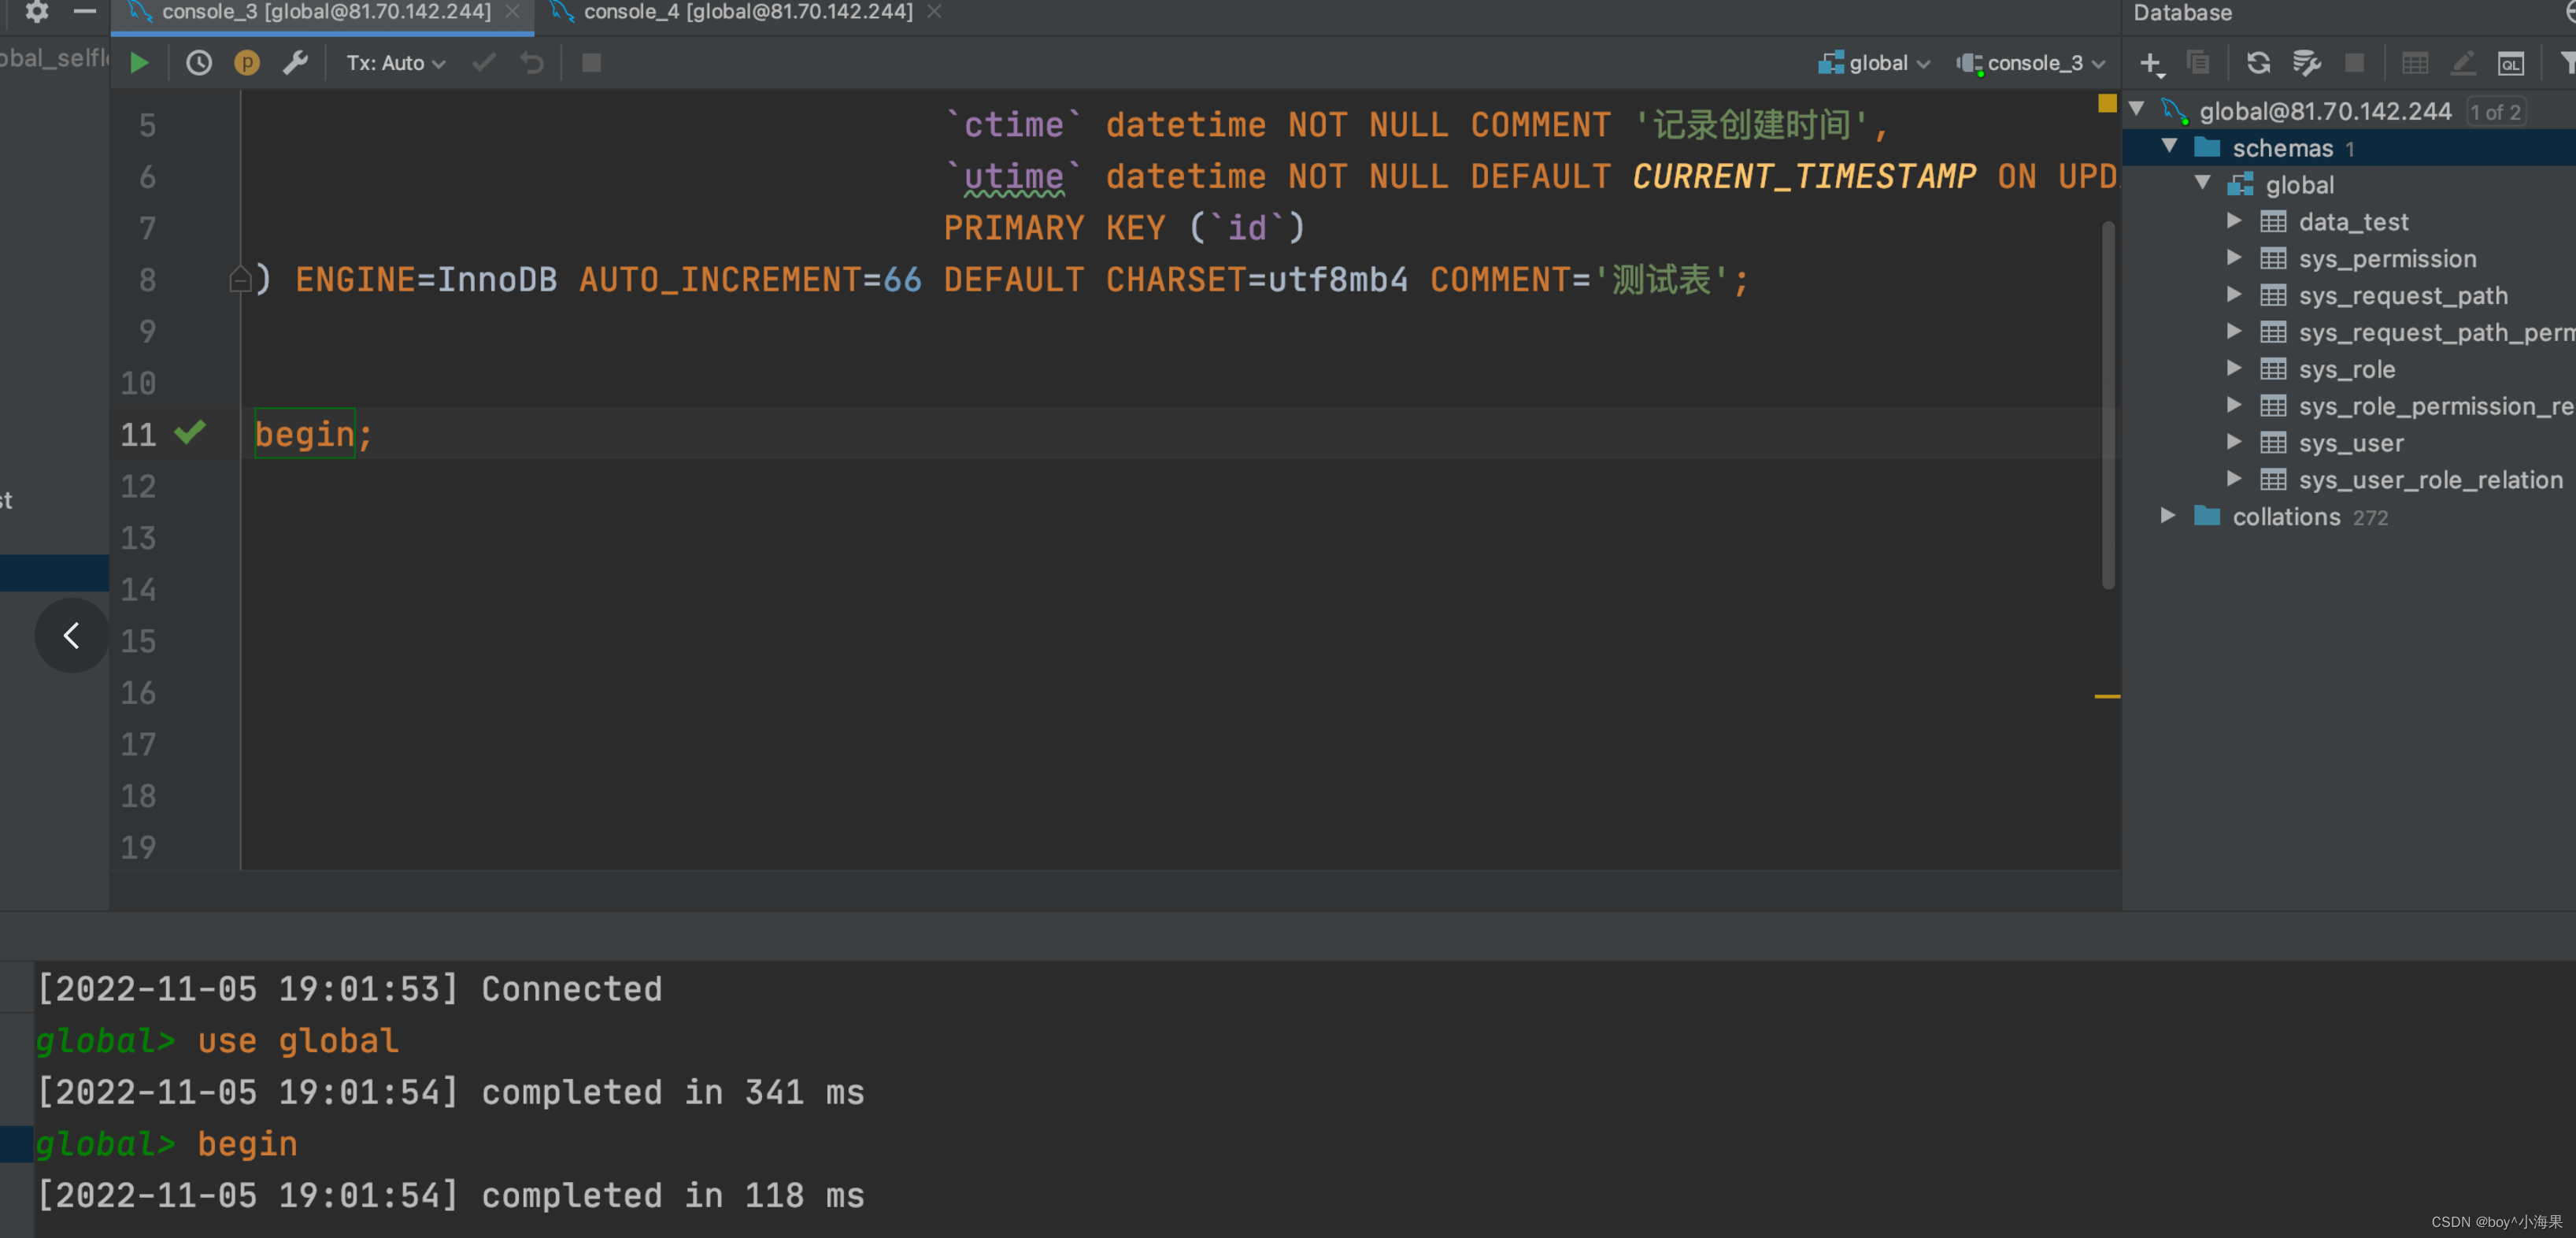Click the back chevron circle button
Screen dimensions: 2576x1238
tap(71, 635)
